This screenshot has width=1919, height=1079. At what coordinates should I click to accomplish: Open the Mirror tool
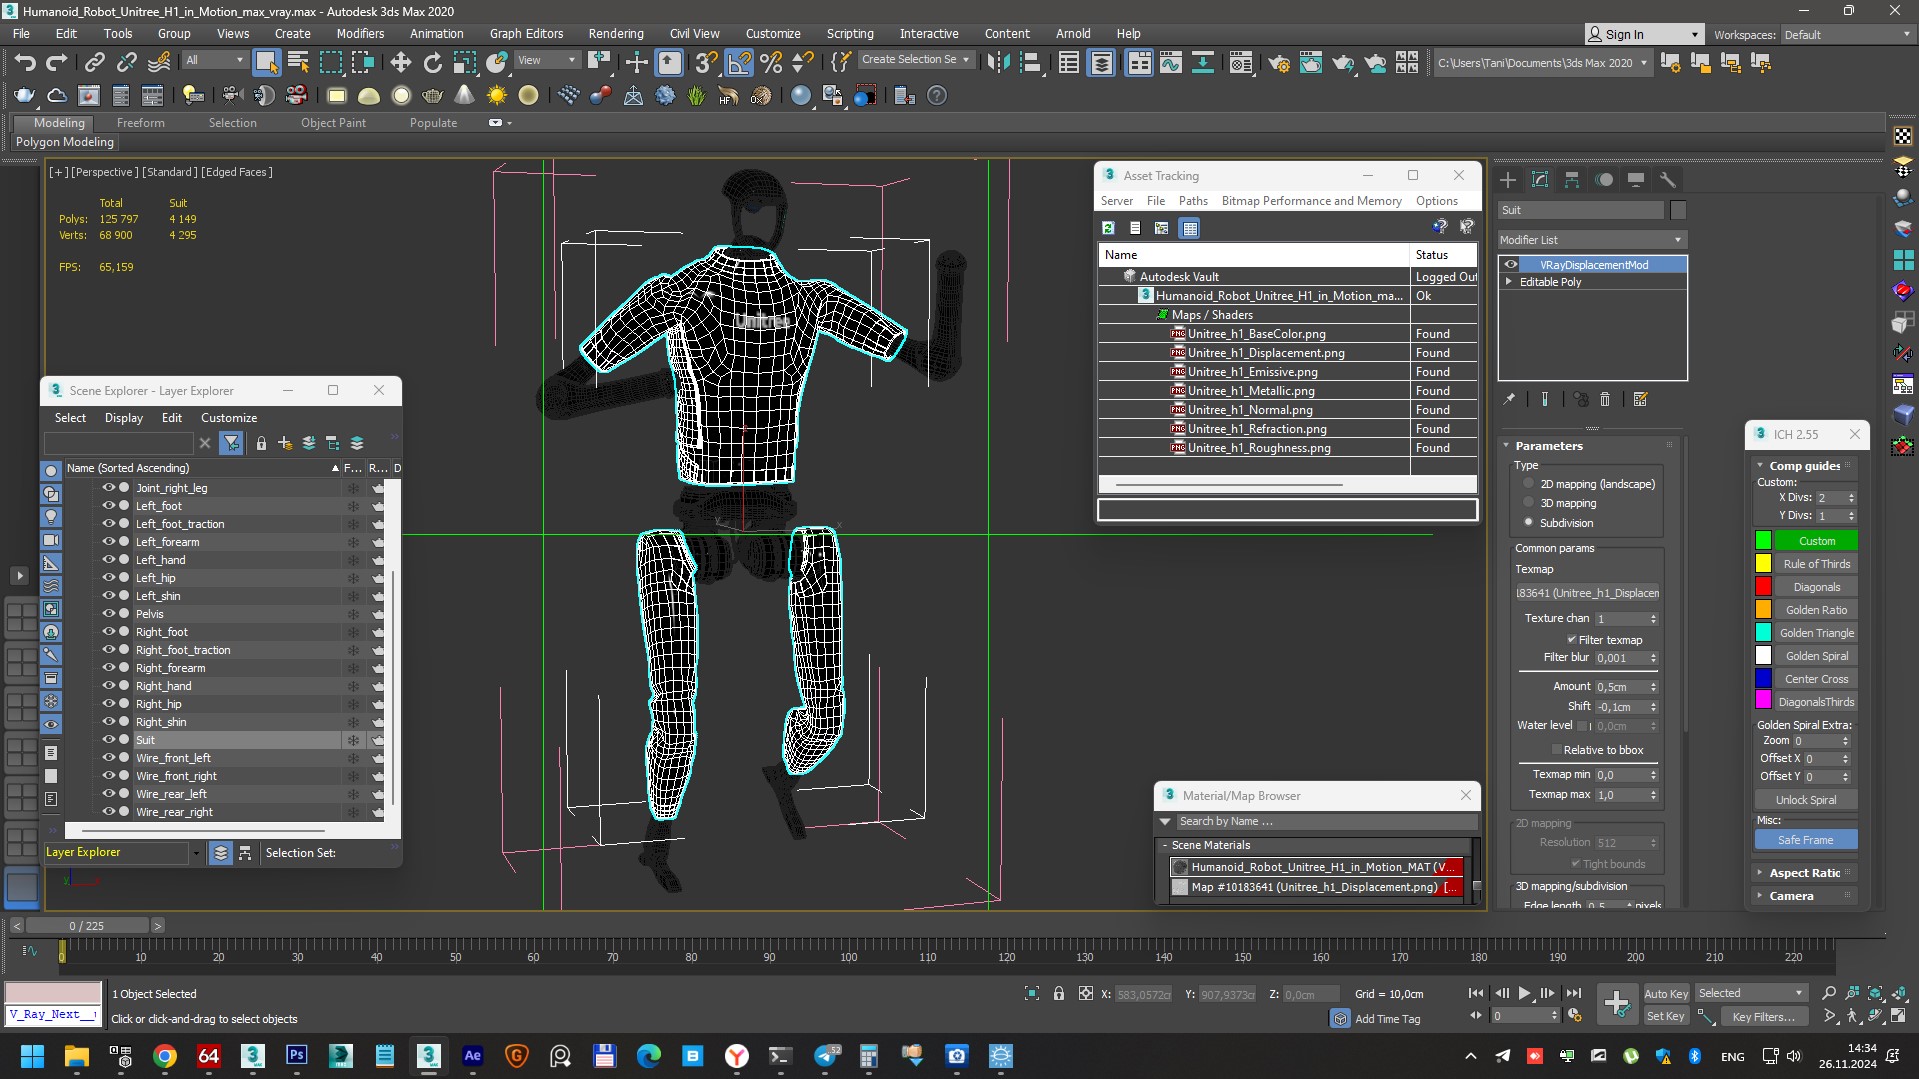pos(998,63)
